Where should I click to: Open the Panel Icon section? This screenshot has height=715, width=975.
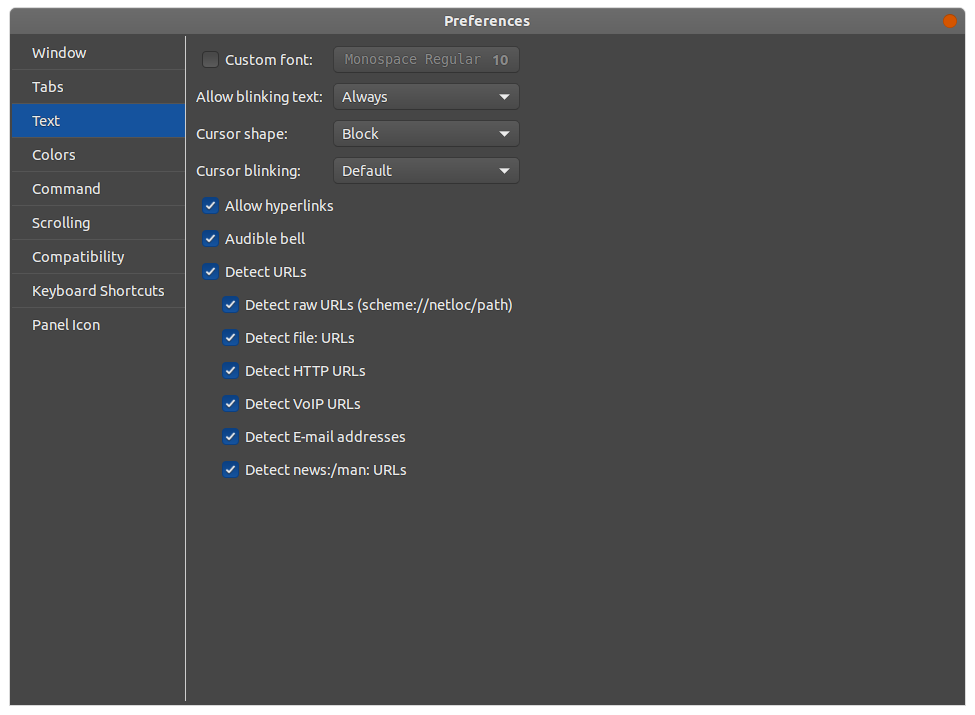pyautogui.click(x=98, y=325)
